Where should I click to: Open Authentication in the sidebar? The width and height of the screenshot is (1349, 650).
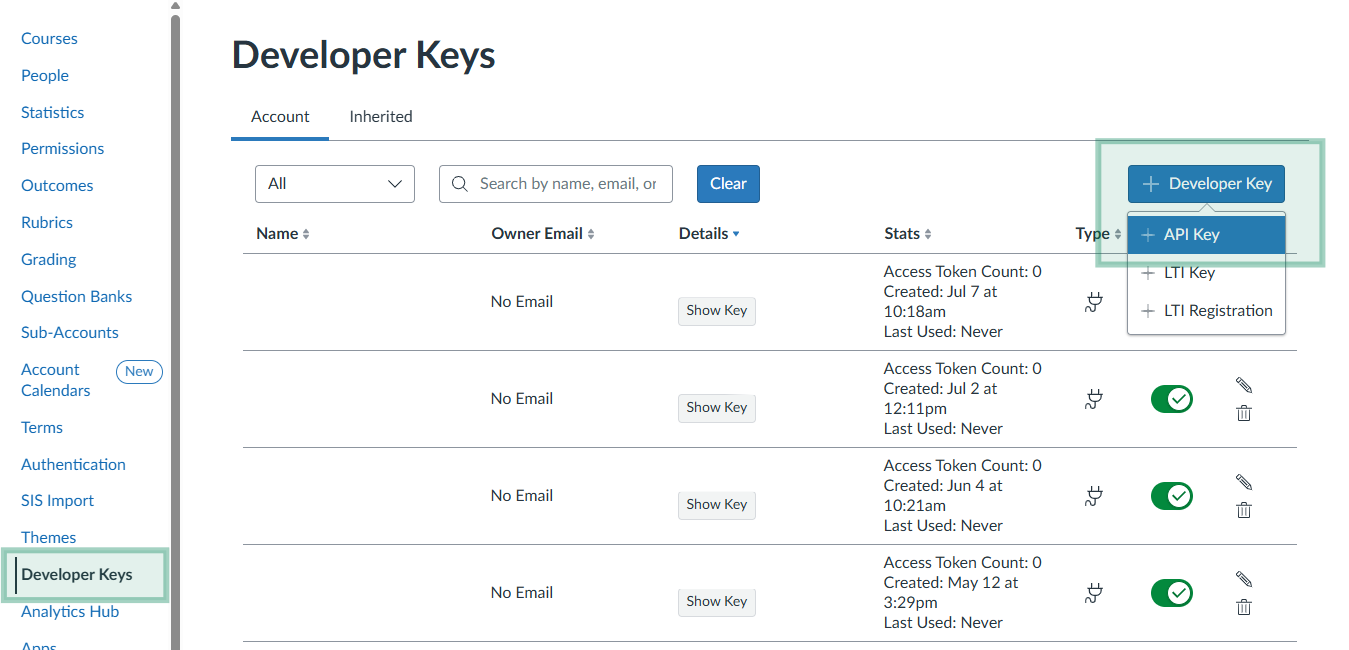[73, 465]
